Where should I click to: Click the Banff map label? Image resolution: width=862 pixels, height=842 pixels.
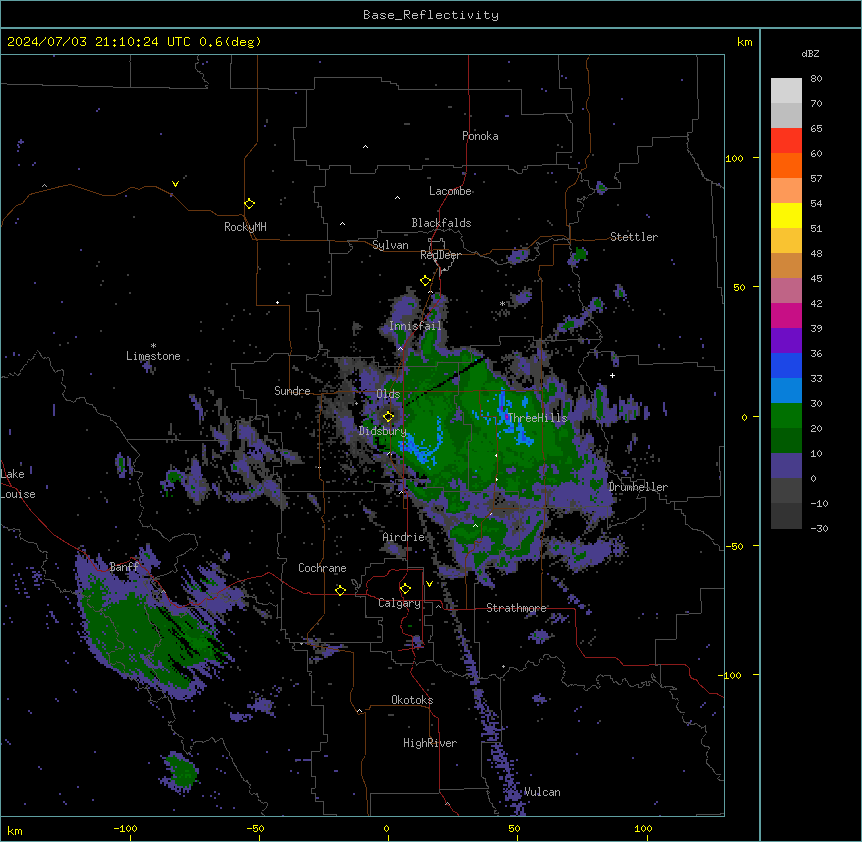tap(124, 567)
